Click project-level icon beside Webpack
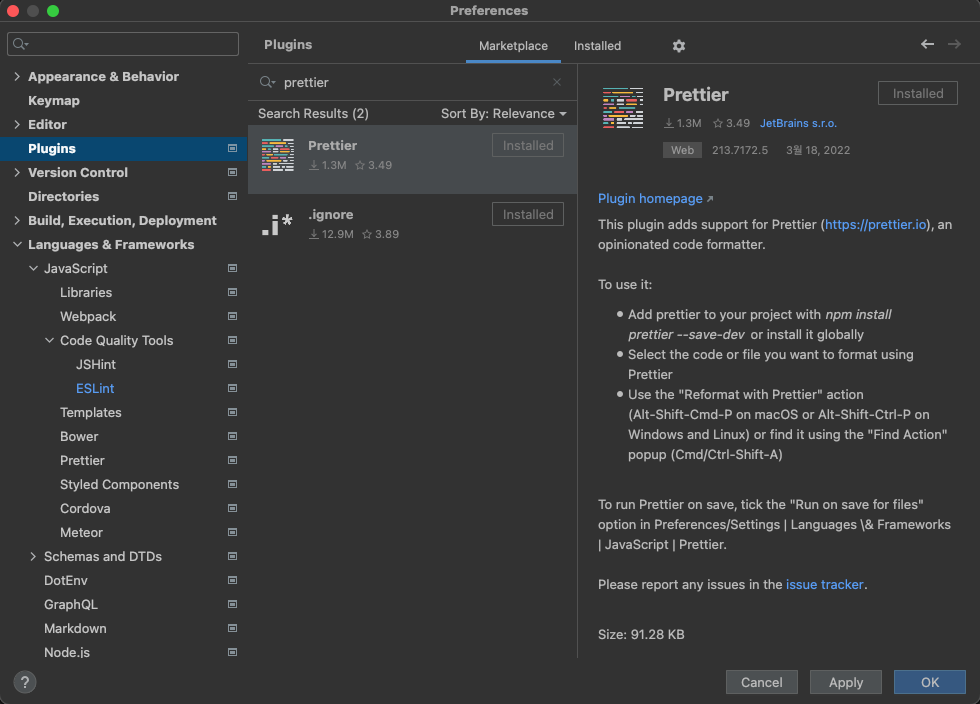The image size is (980, 704). [x=232, y=316]
